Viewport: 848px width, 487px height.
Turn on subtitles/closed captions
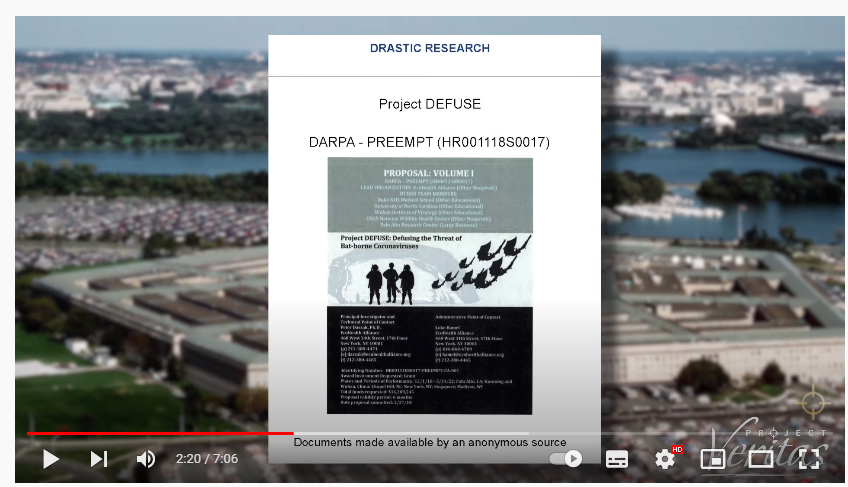click(617, 459)
